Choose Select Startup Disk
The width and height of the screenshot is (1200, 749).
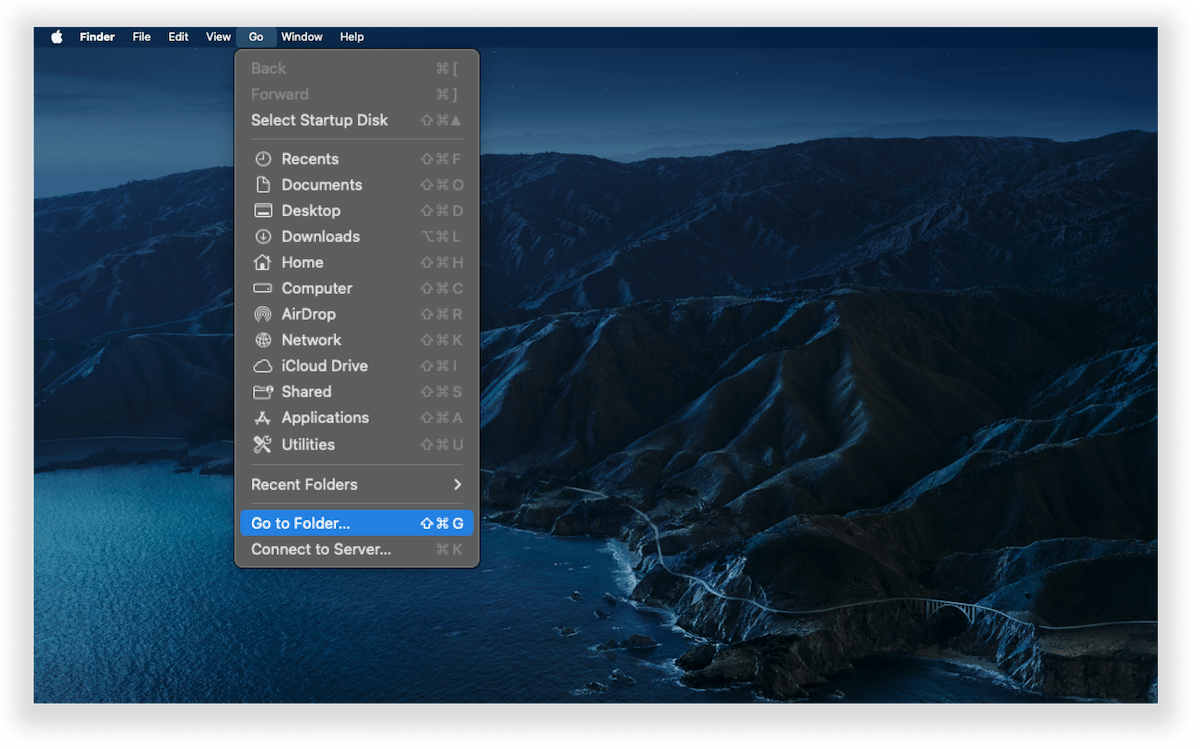357,120
